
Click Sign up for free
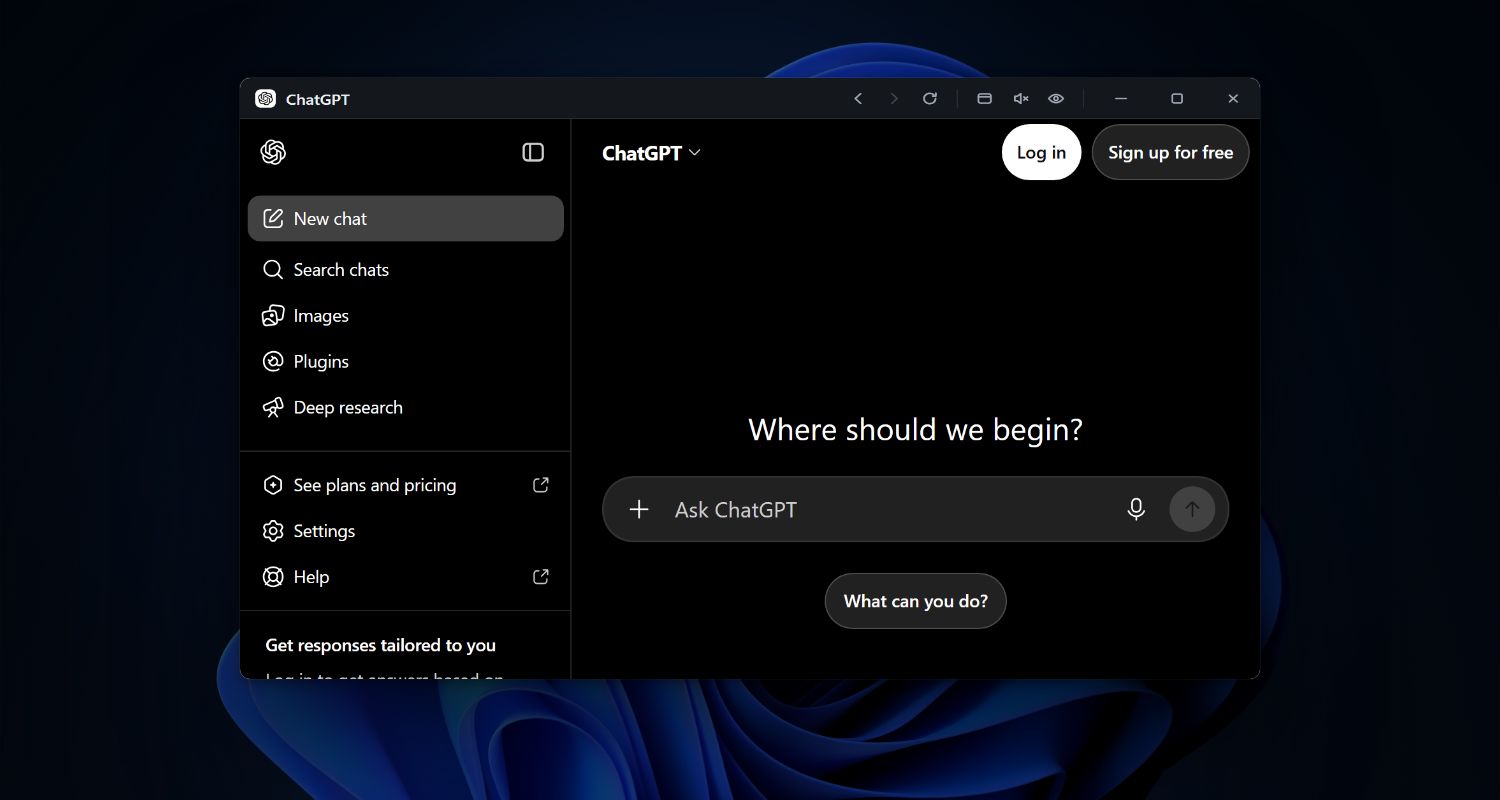(1170, 152)
